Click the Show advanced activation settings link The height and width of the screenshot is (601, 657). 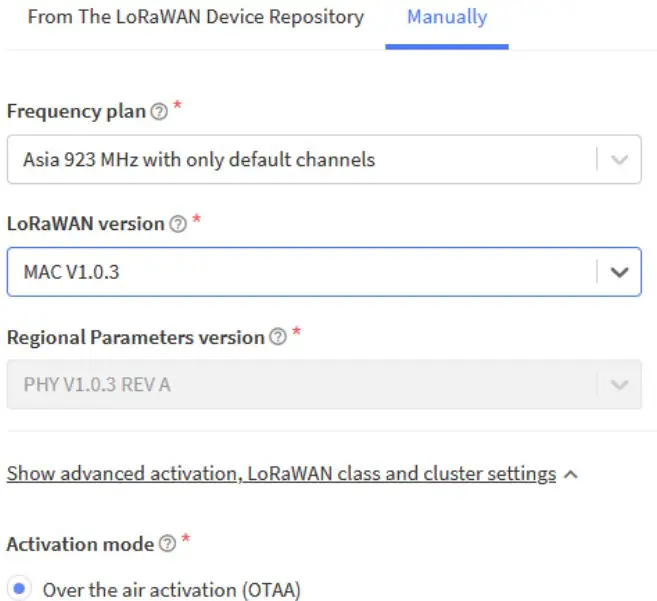point(281,474)
